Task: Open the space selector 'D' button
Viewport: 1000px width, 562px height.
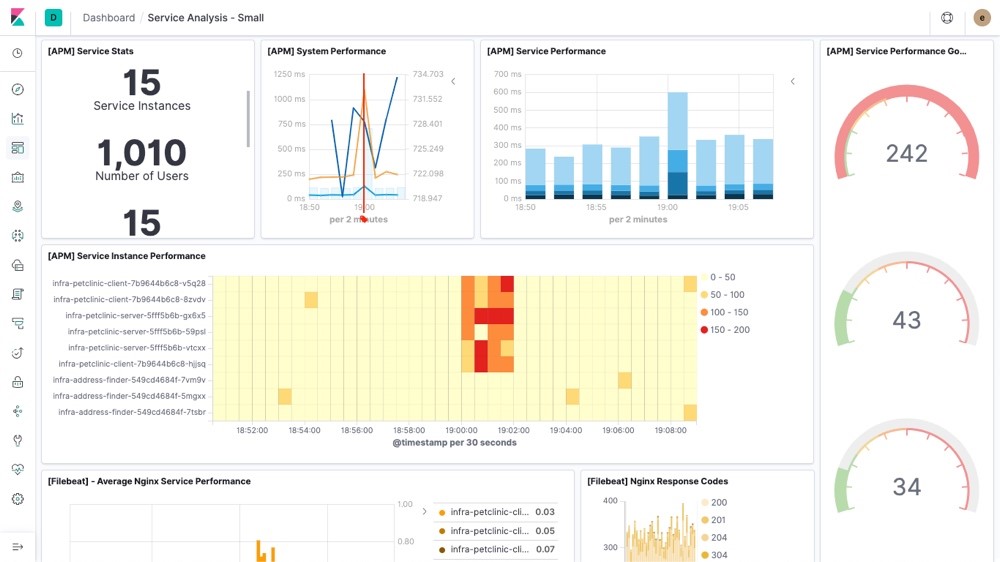Action: coord(53,18)
